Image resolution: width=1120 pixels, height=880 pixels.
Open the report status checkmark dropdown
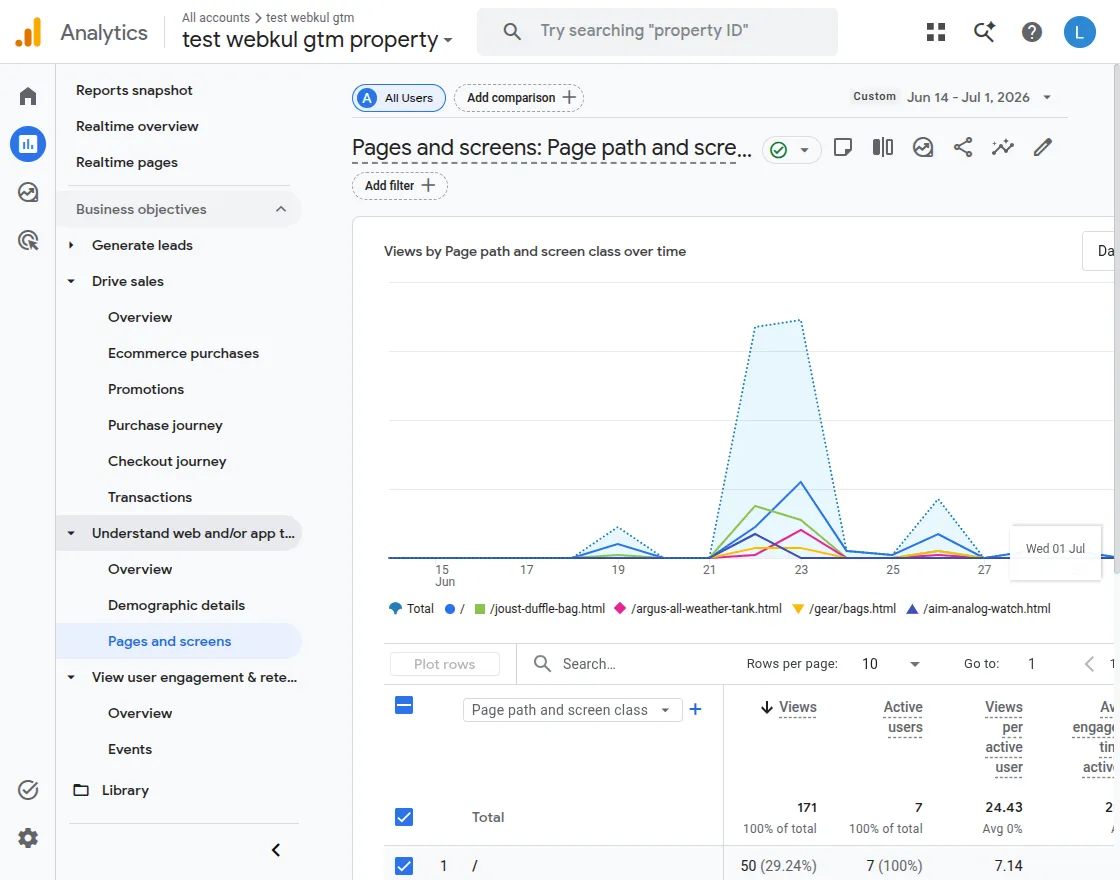791,149
